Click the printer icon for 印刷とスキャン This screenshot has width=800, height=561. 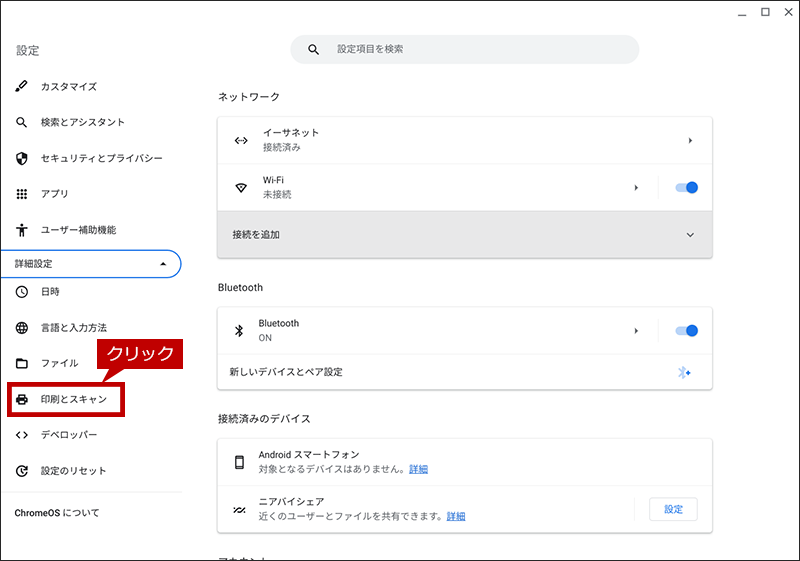tap(21, 399)
